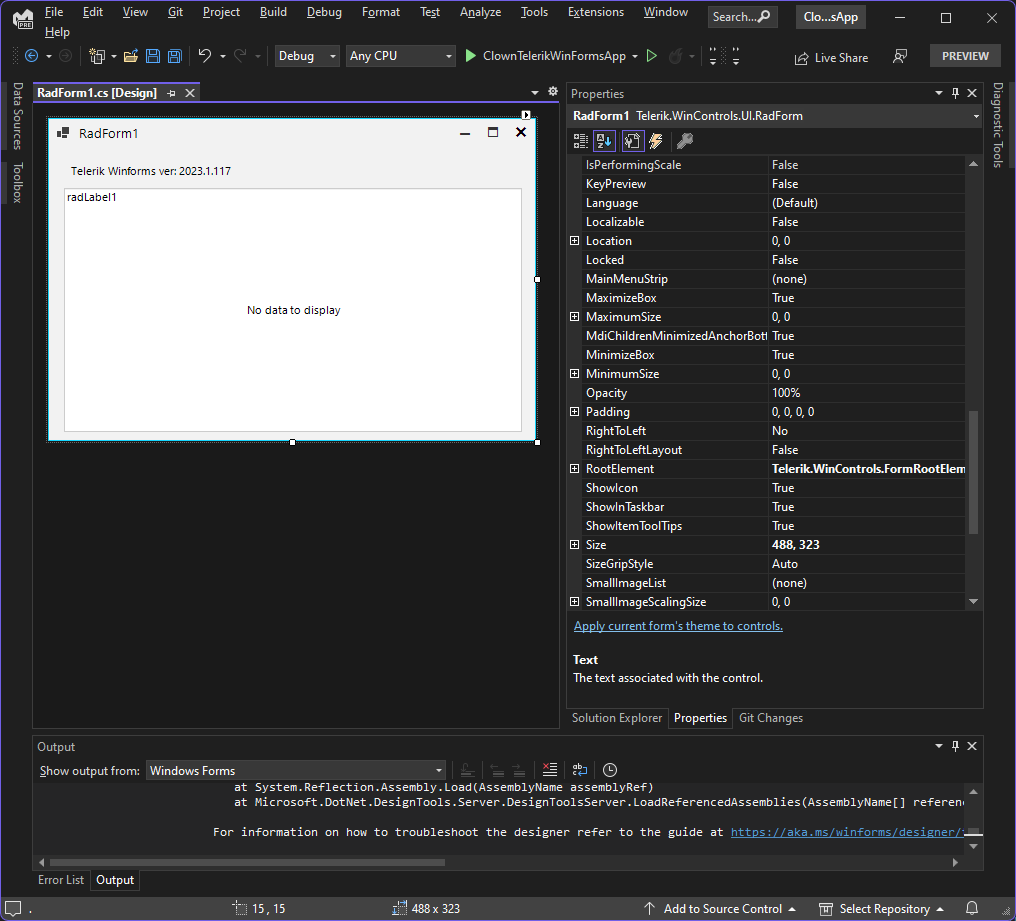The image size is (1016, 921).
Task: Switch to the Solution Explorer tab
Action: (x=616, y=718)
